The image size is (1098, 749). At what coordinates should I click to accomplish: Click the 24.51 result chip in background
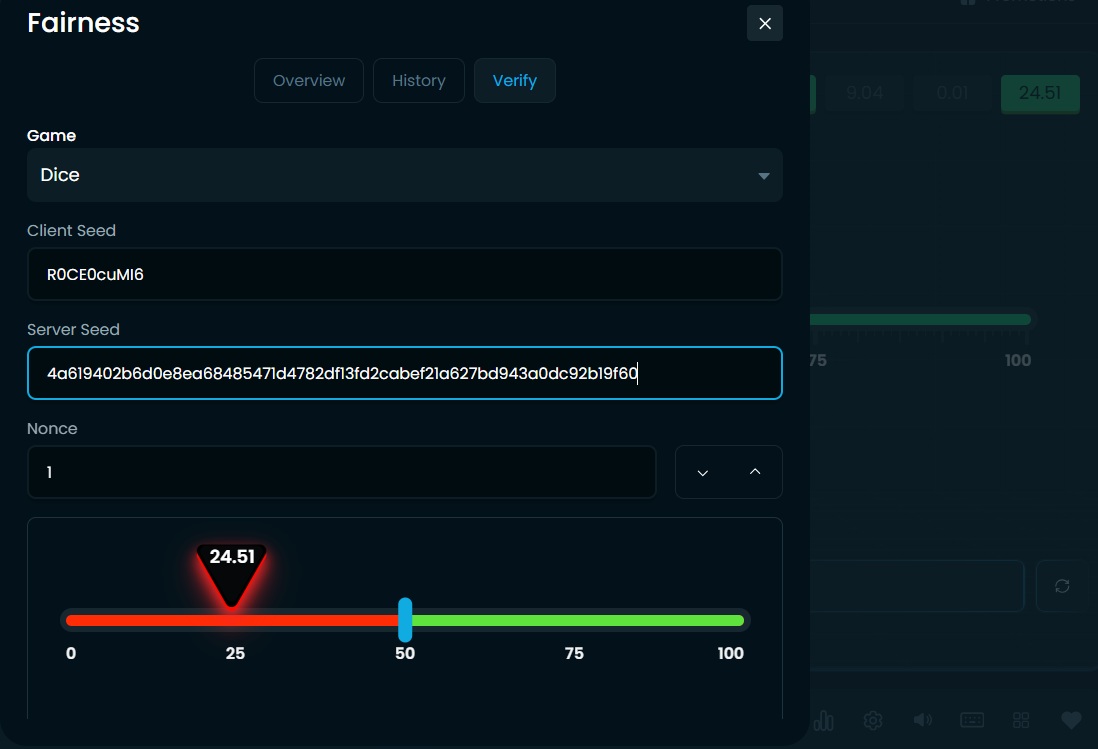[x=1040, y=93]
